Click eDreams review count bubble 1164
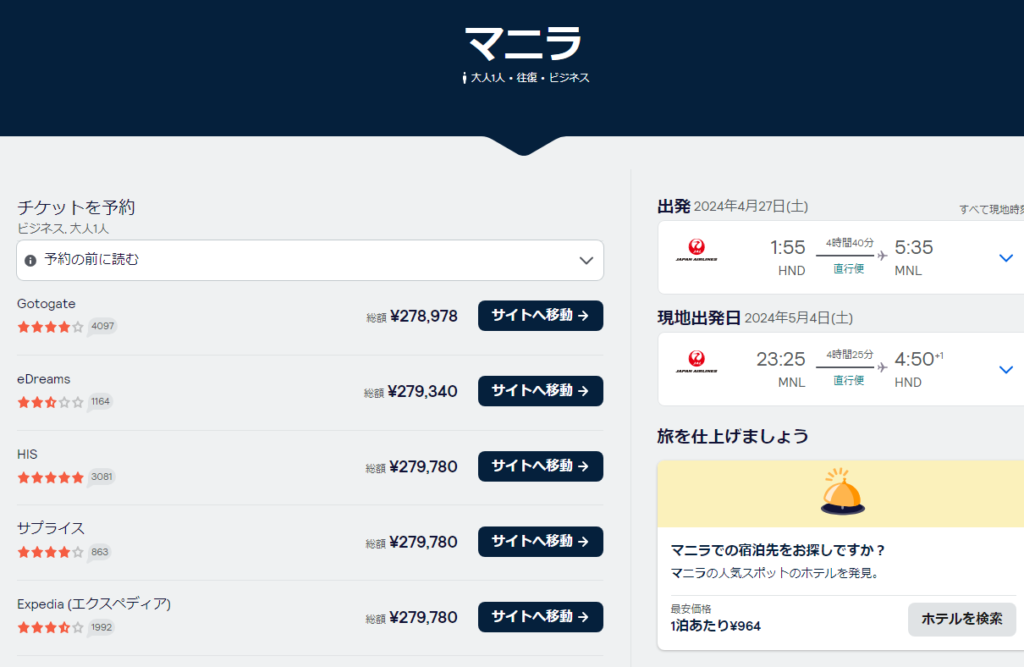Viewport: 1024px width, 667px height. click(x=100, y=402)
